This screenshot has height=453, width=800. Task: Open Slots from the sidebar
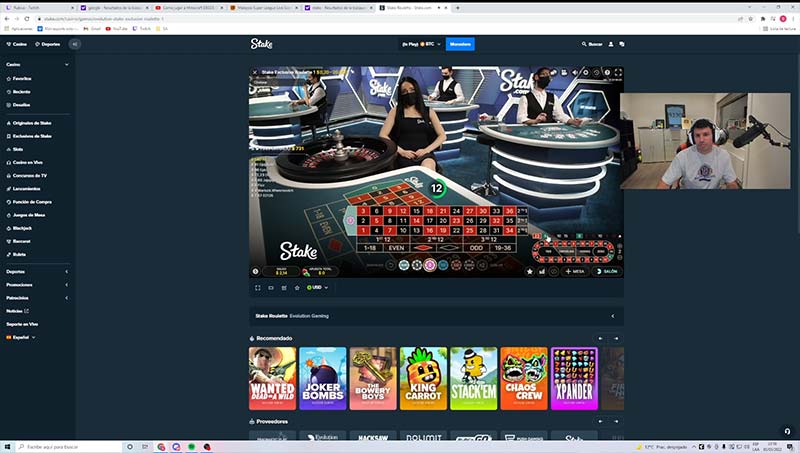(19, 149)
